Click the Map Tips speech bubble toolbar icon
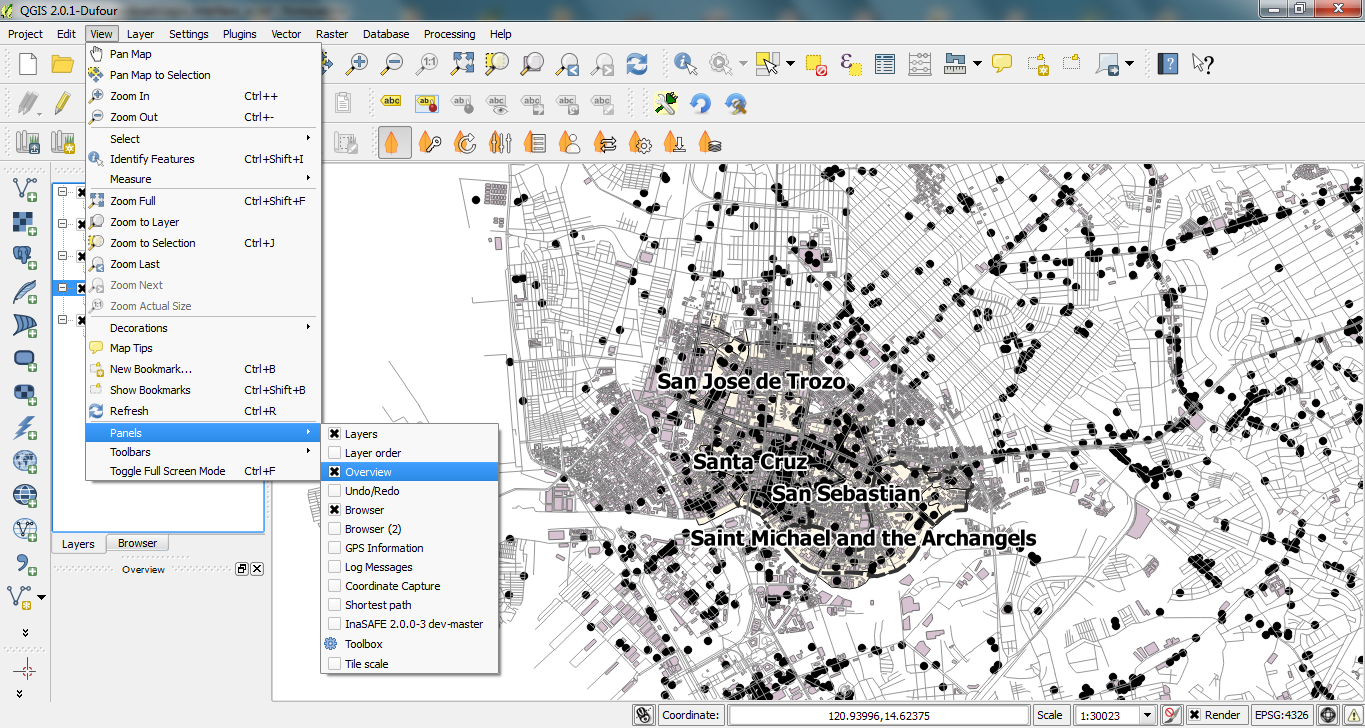Image resolution: width=1365 pixels, height=728 pixels. (x=1002, y=64)
